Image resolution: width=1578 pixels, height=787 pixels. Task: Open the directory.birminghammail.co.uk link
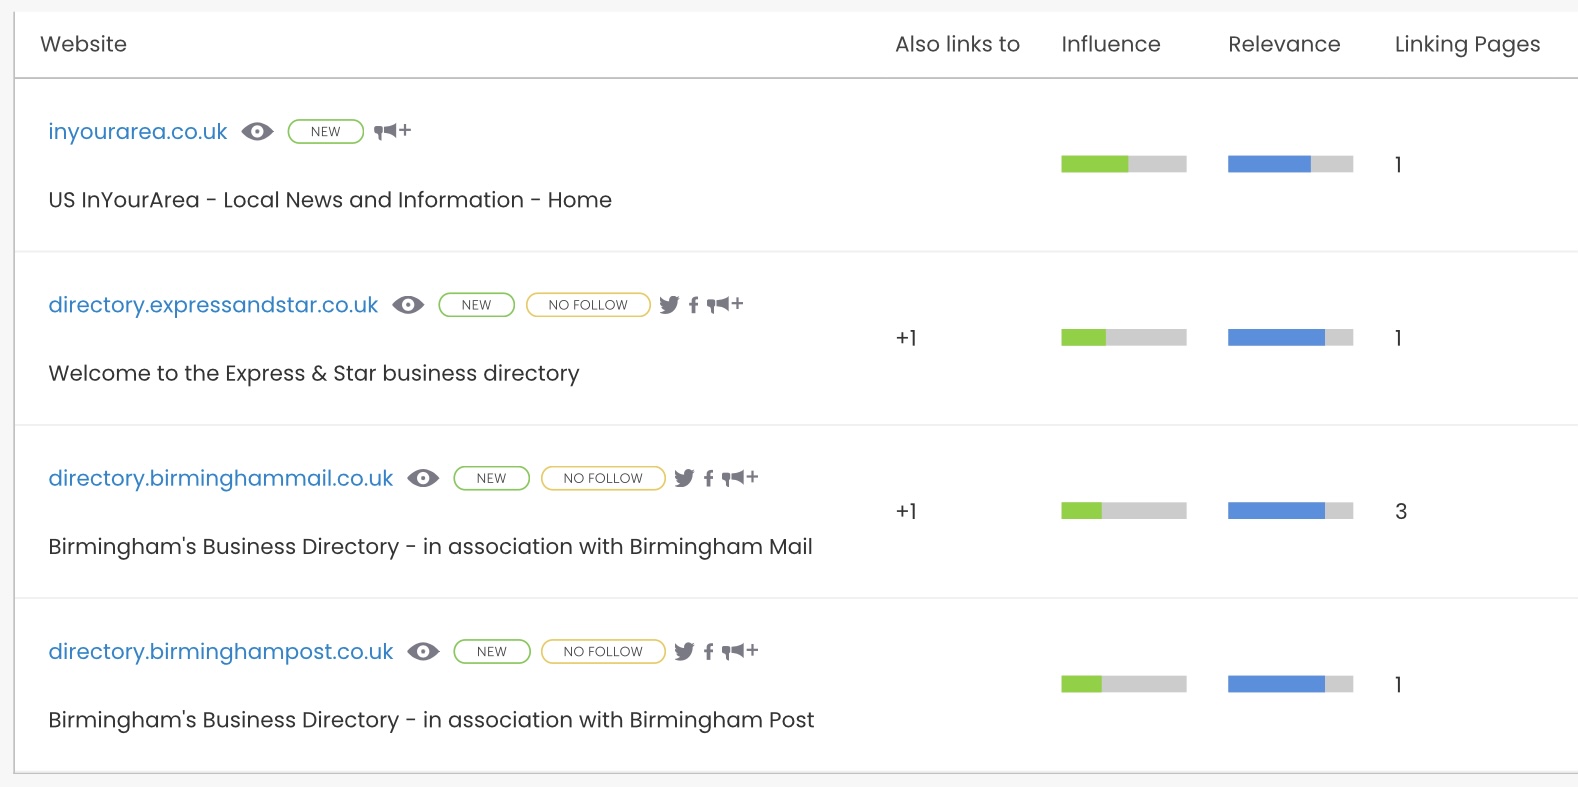pos(221,478)
